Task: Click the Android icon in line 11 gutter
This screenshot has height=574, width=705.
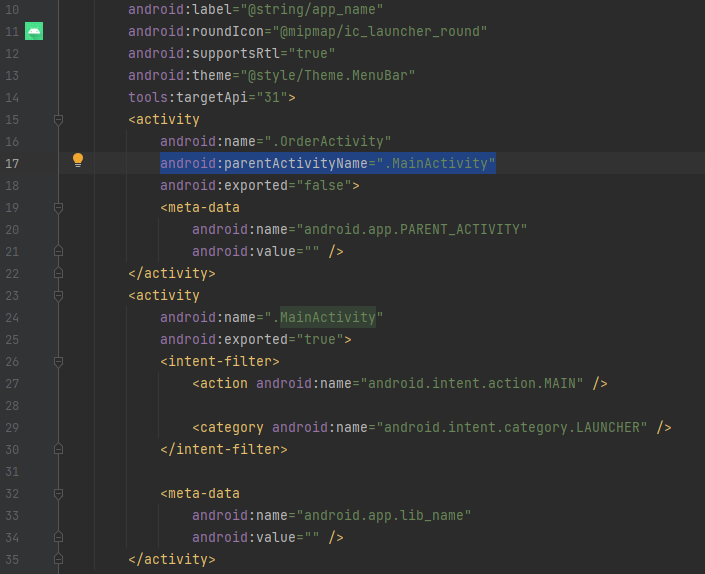Action: [34, 31]
